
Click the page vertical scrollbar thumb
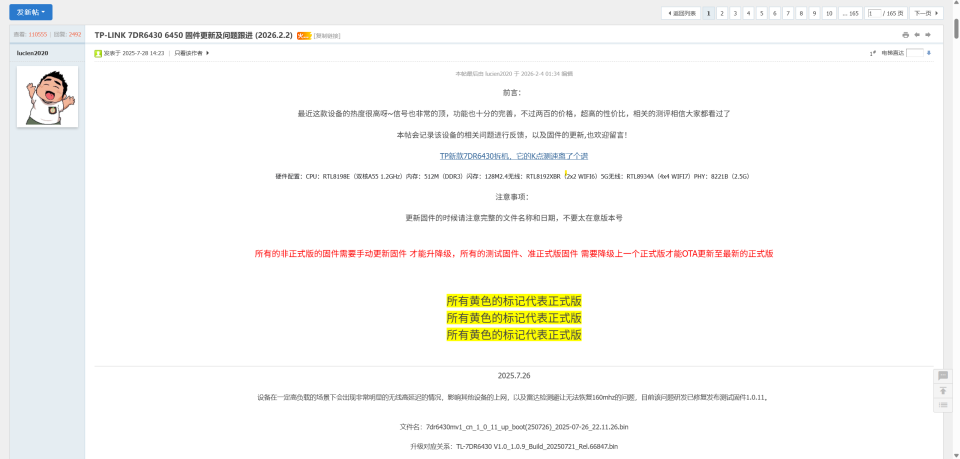pyautogui.click(x=956, y=28)
